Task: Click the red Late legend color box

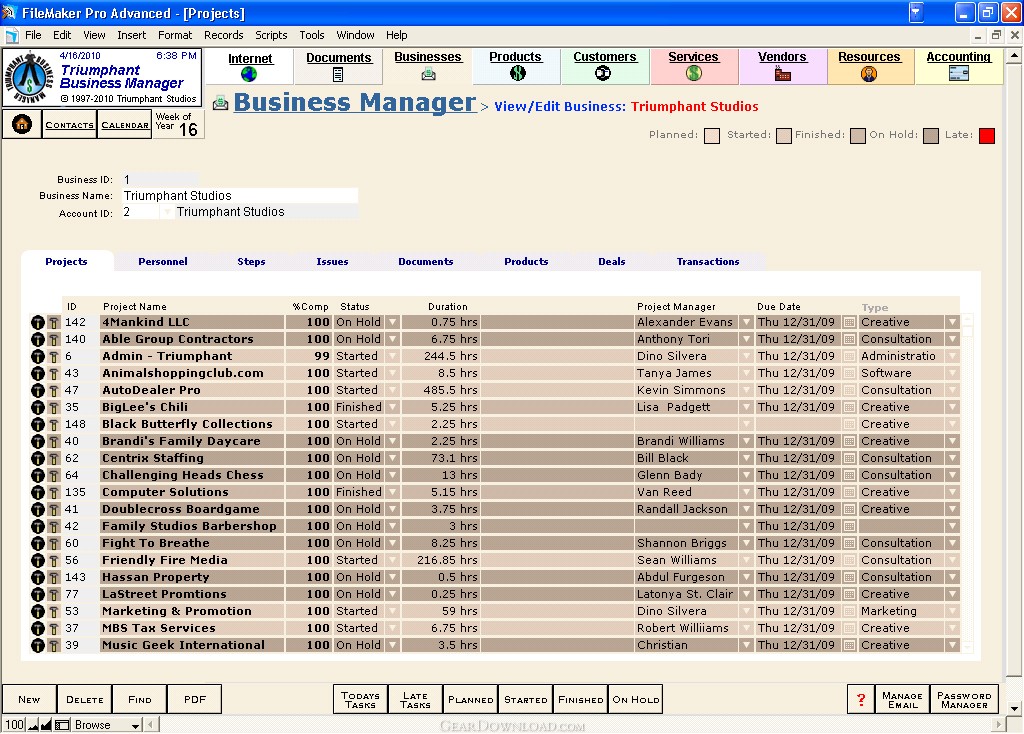Action: click(x=987, y=135)
